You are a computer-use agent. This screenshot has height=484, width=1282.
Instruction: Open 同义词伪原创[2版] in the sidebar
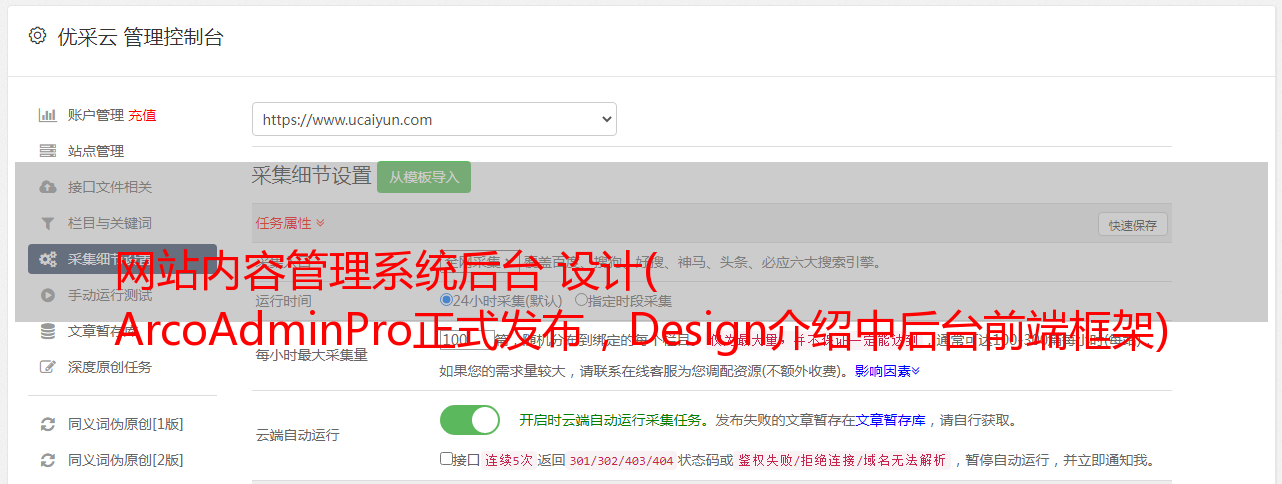click(x=125, y=460)
